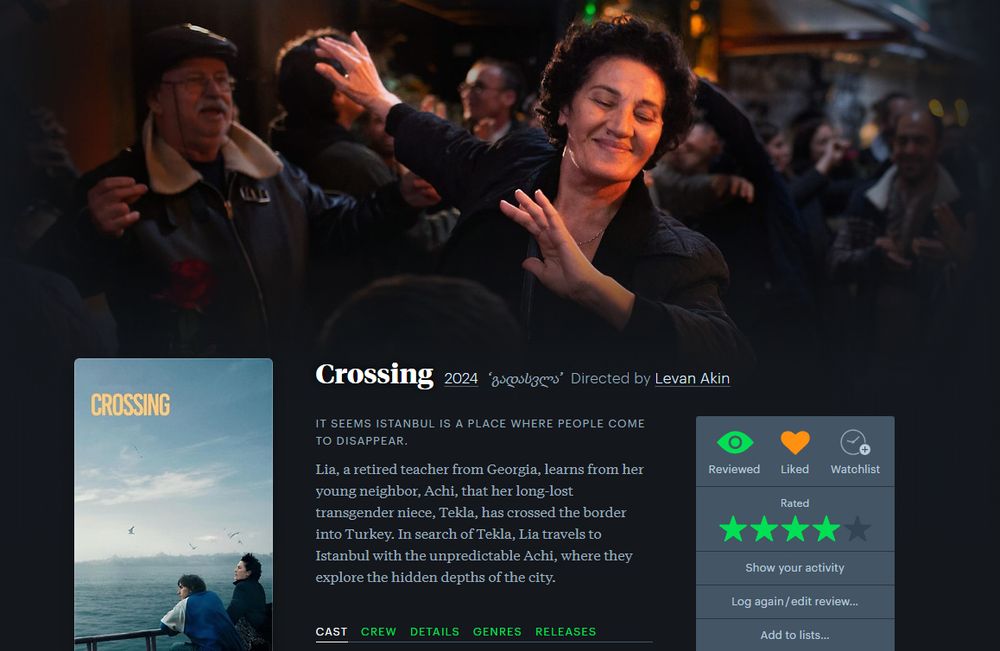Open the Genres tab
Screen dimensions: 1000x651
(497, 632)
